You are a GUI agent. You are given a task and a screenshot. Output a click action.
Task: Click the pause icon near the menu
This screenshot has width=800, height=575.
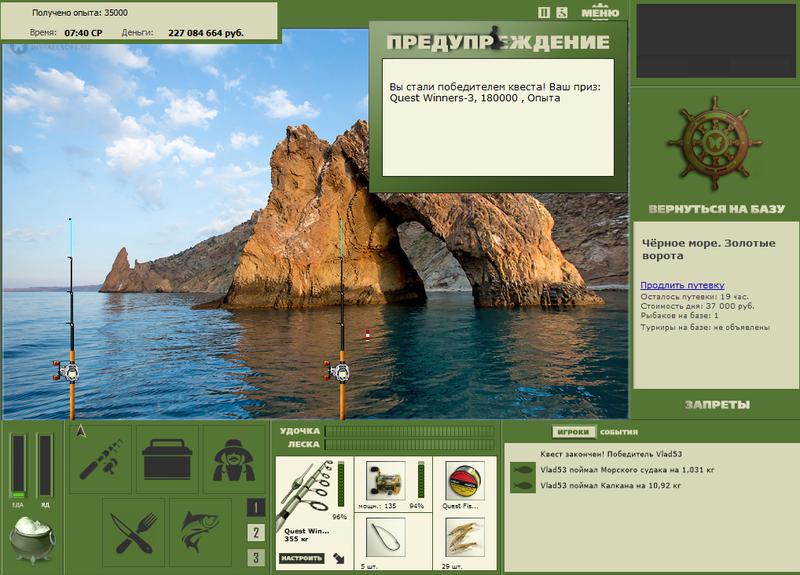pos(544,13)
